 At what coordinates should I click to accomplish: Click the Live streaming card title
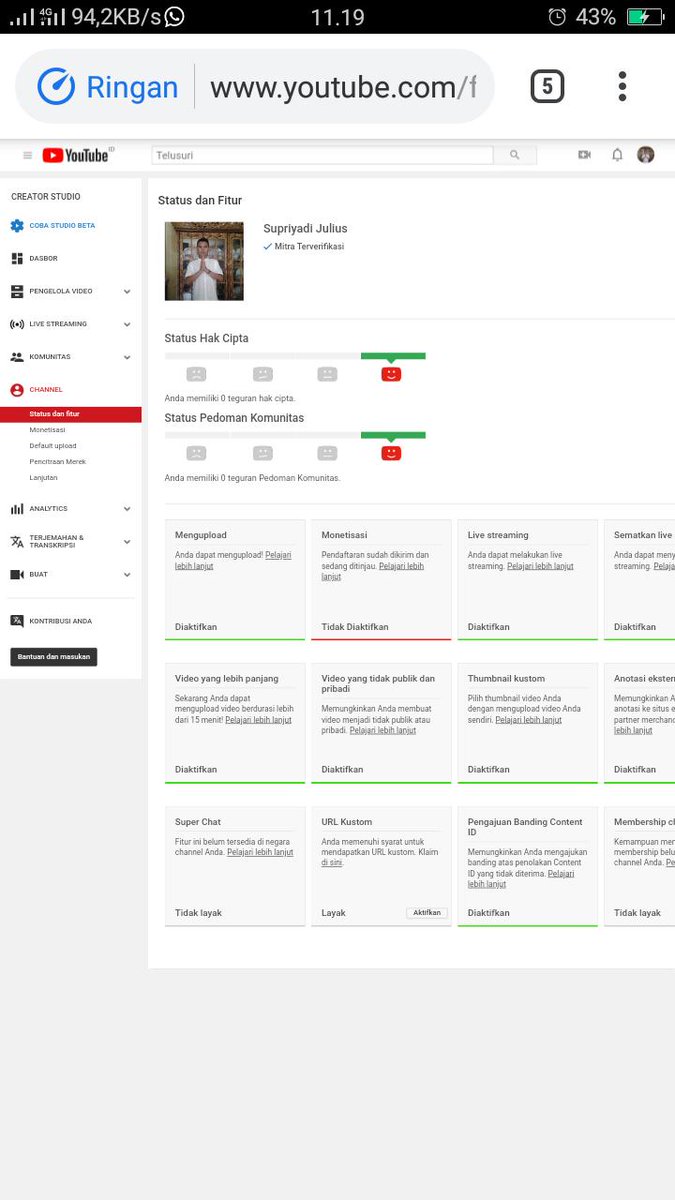point(498,535)
